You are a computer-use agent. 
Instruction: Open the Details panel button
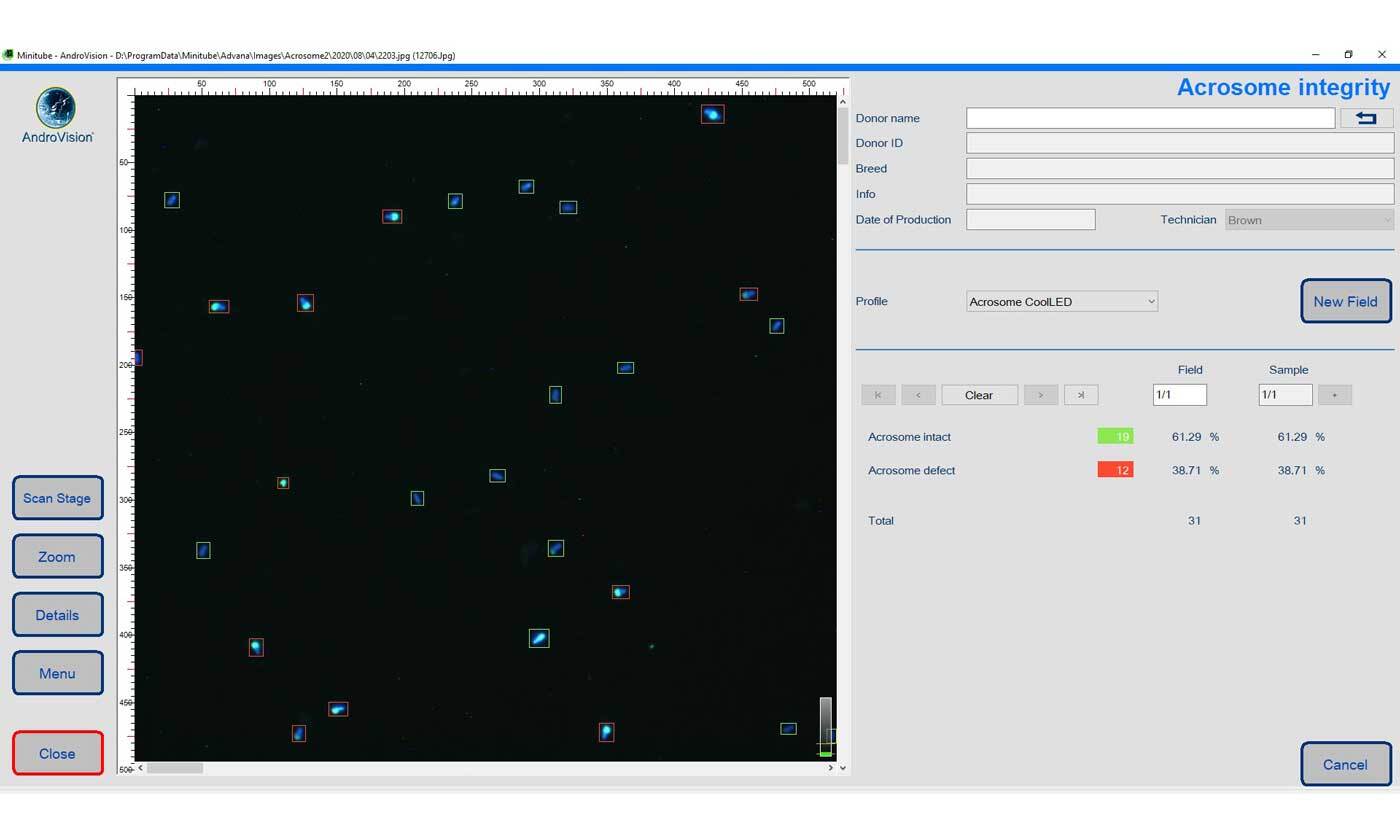(x=57, y=615)
